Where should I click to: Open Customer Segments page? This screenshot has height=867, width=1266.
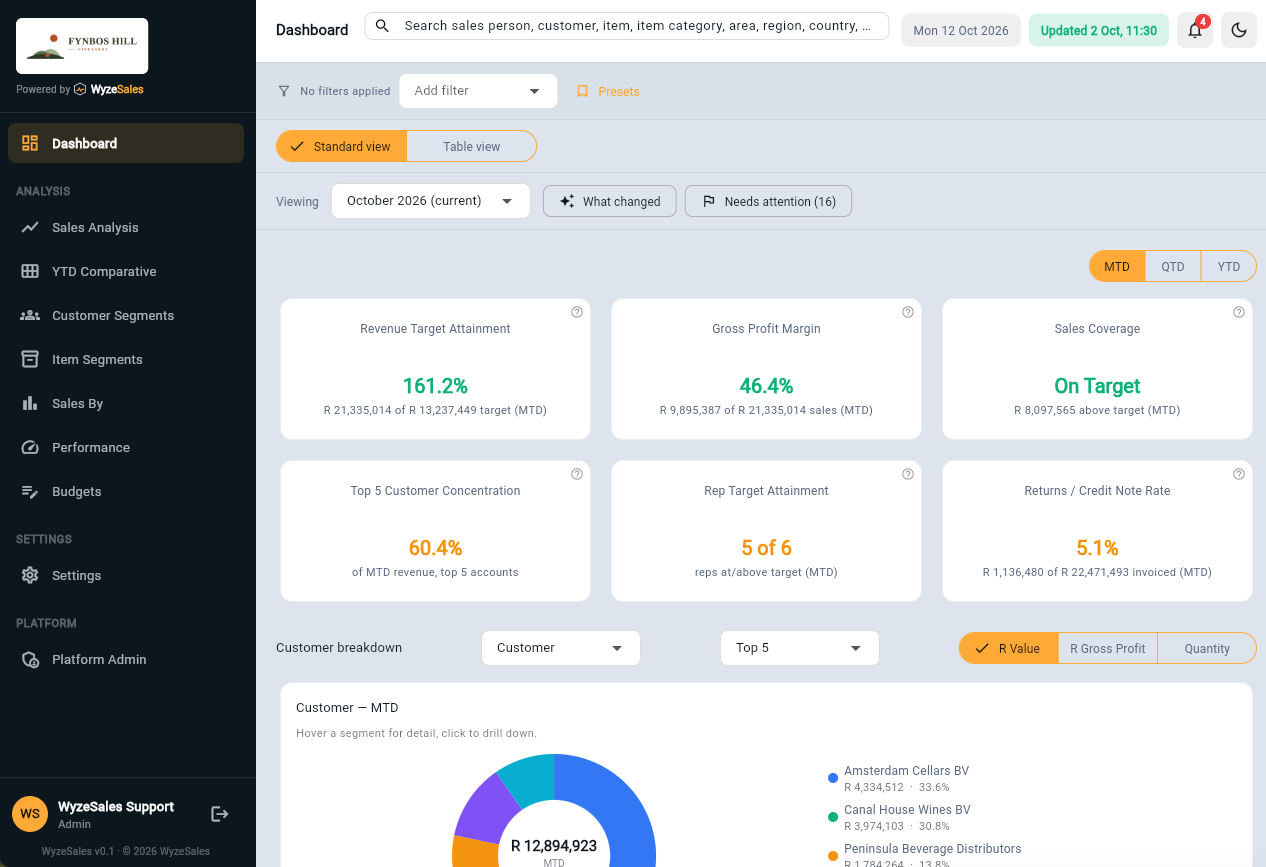coord(126,315)
